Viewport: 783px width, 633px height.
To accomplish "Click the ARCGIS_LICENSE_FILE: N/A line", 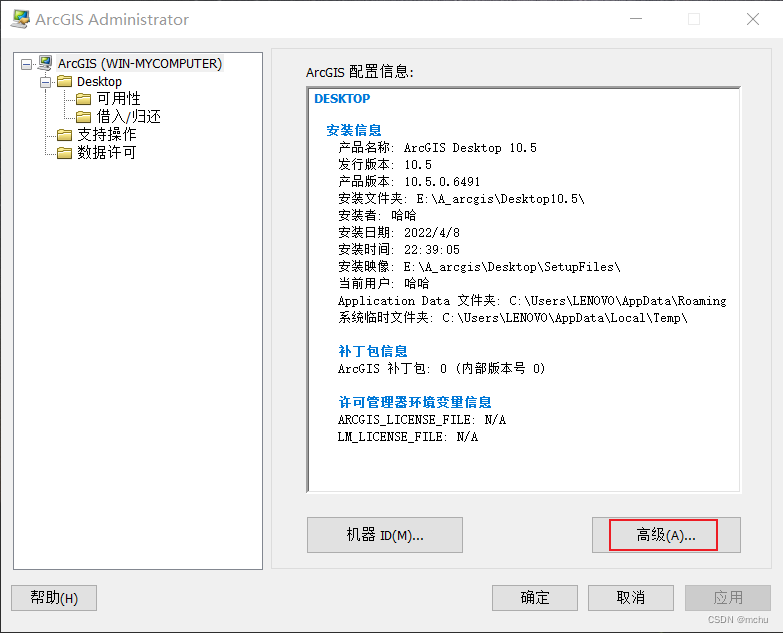I will 422,419.
